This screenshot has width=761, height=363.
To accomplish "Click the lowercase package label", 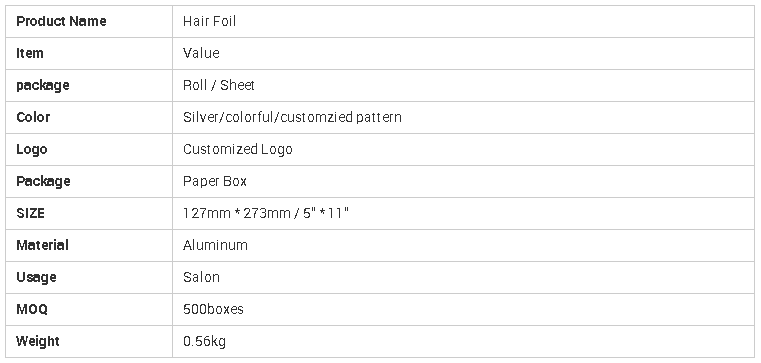I will tap(43, 86).
